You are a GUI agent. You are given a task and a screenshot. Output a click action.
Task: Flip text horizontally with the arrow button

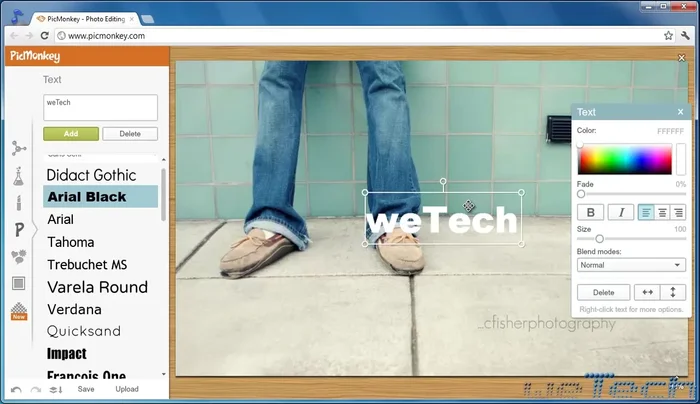click(x=647, y=292)
